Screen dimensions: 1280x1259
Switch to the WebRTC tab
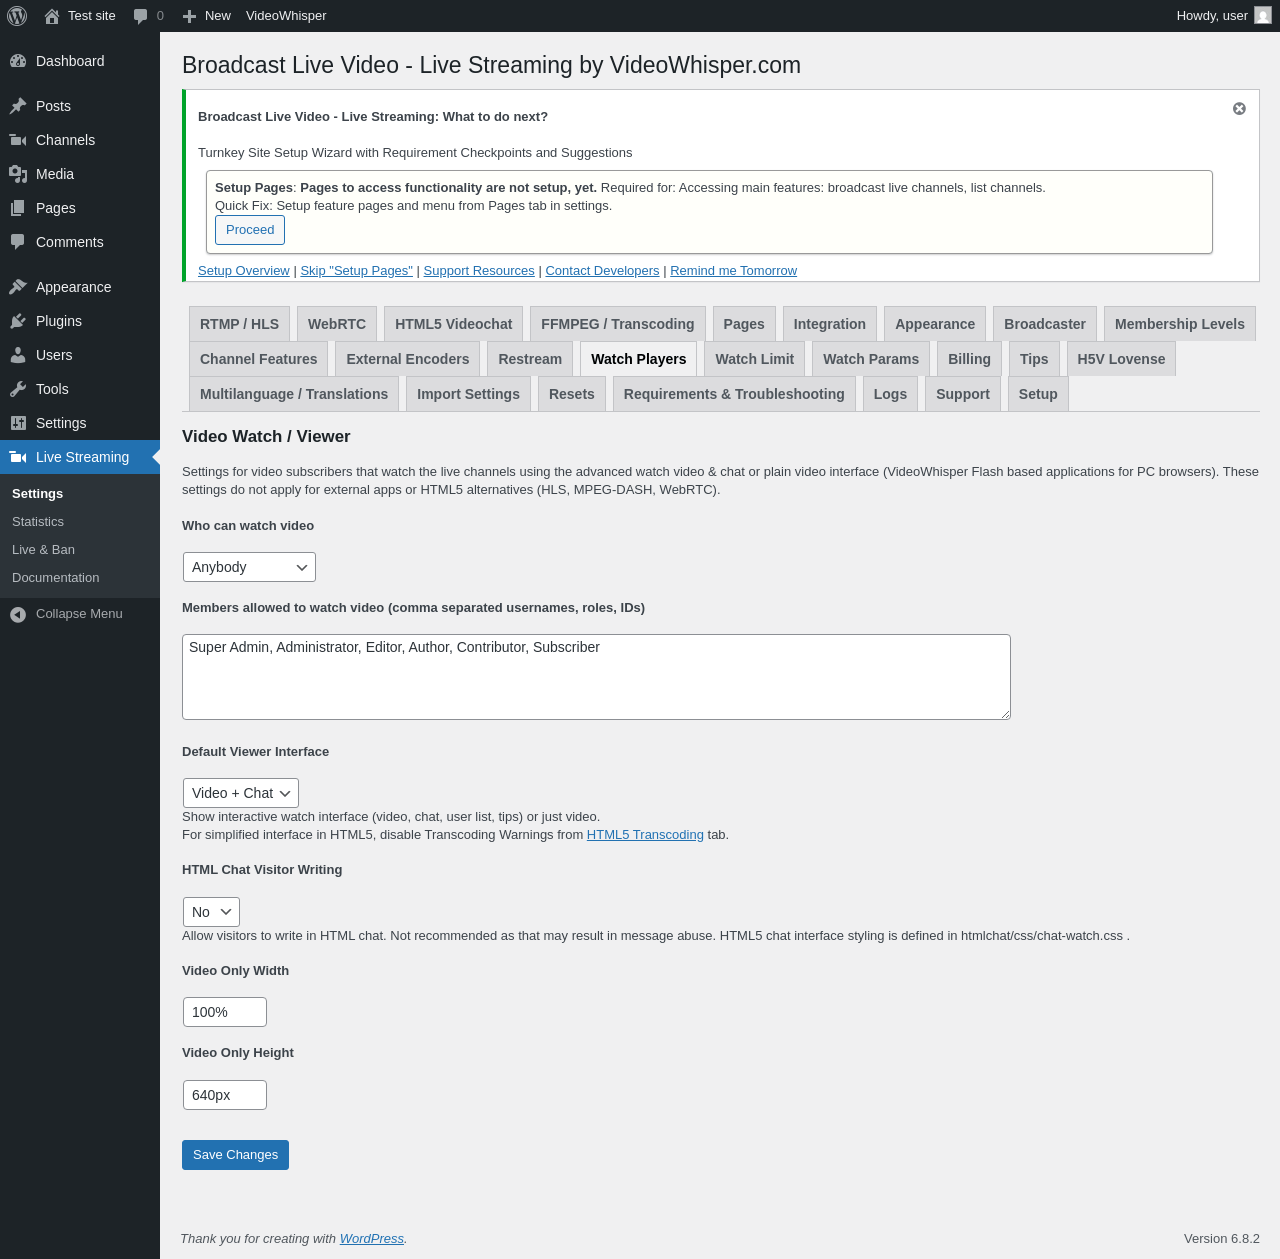(337, 324)
